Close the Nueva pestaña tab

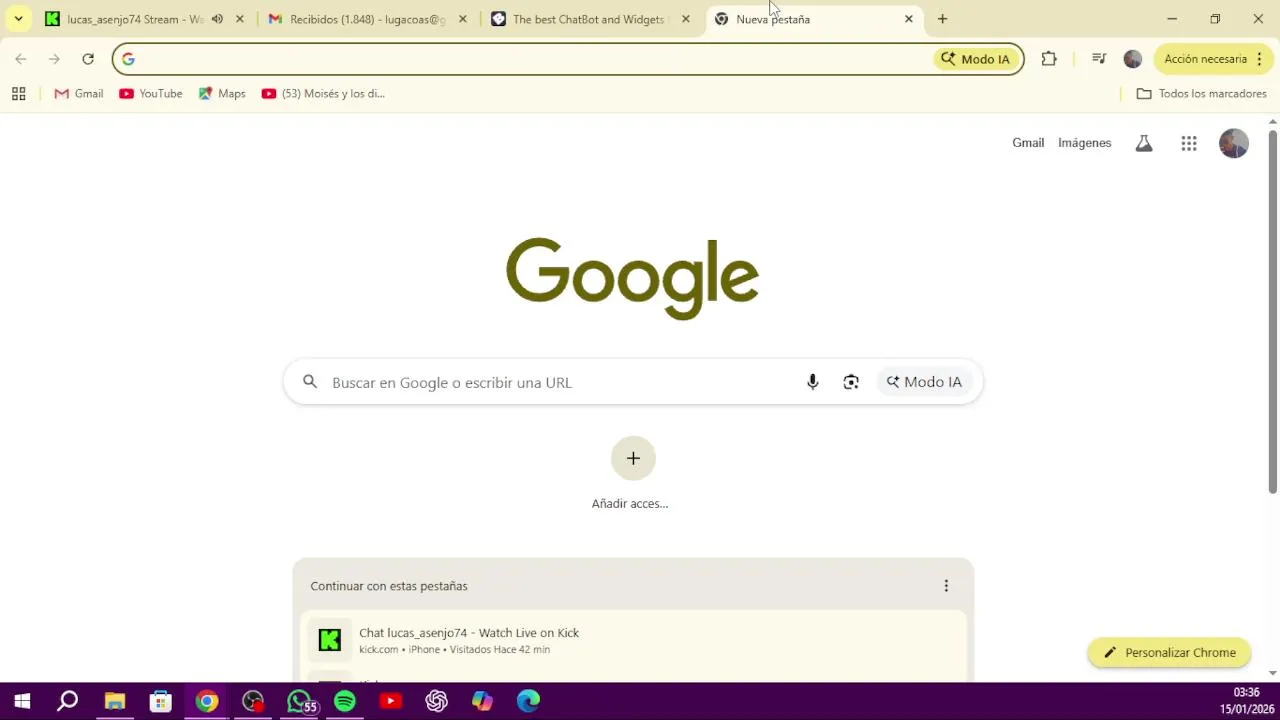[908, 19]
